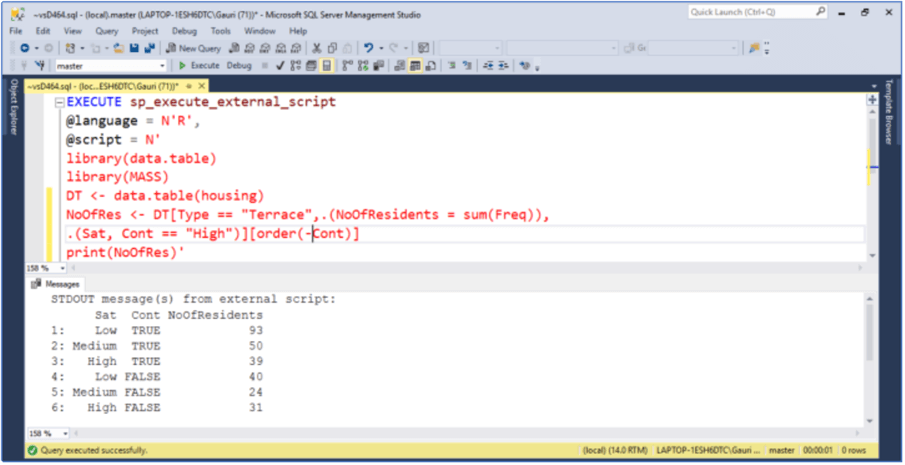The height and width of the screenshot is (465, 905).
Task: Toggle Include Actual Execution Plan
Action: point(347,66)
